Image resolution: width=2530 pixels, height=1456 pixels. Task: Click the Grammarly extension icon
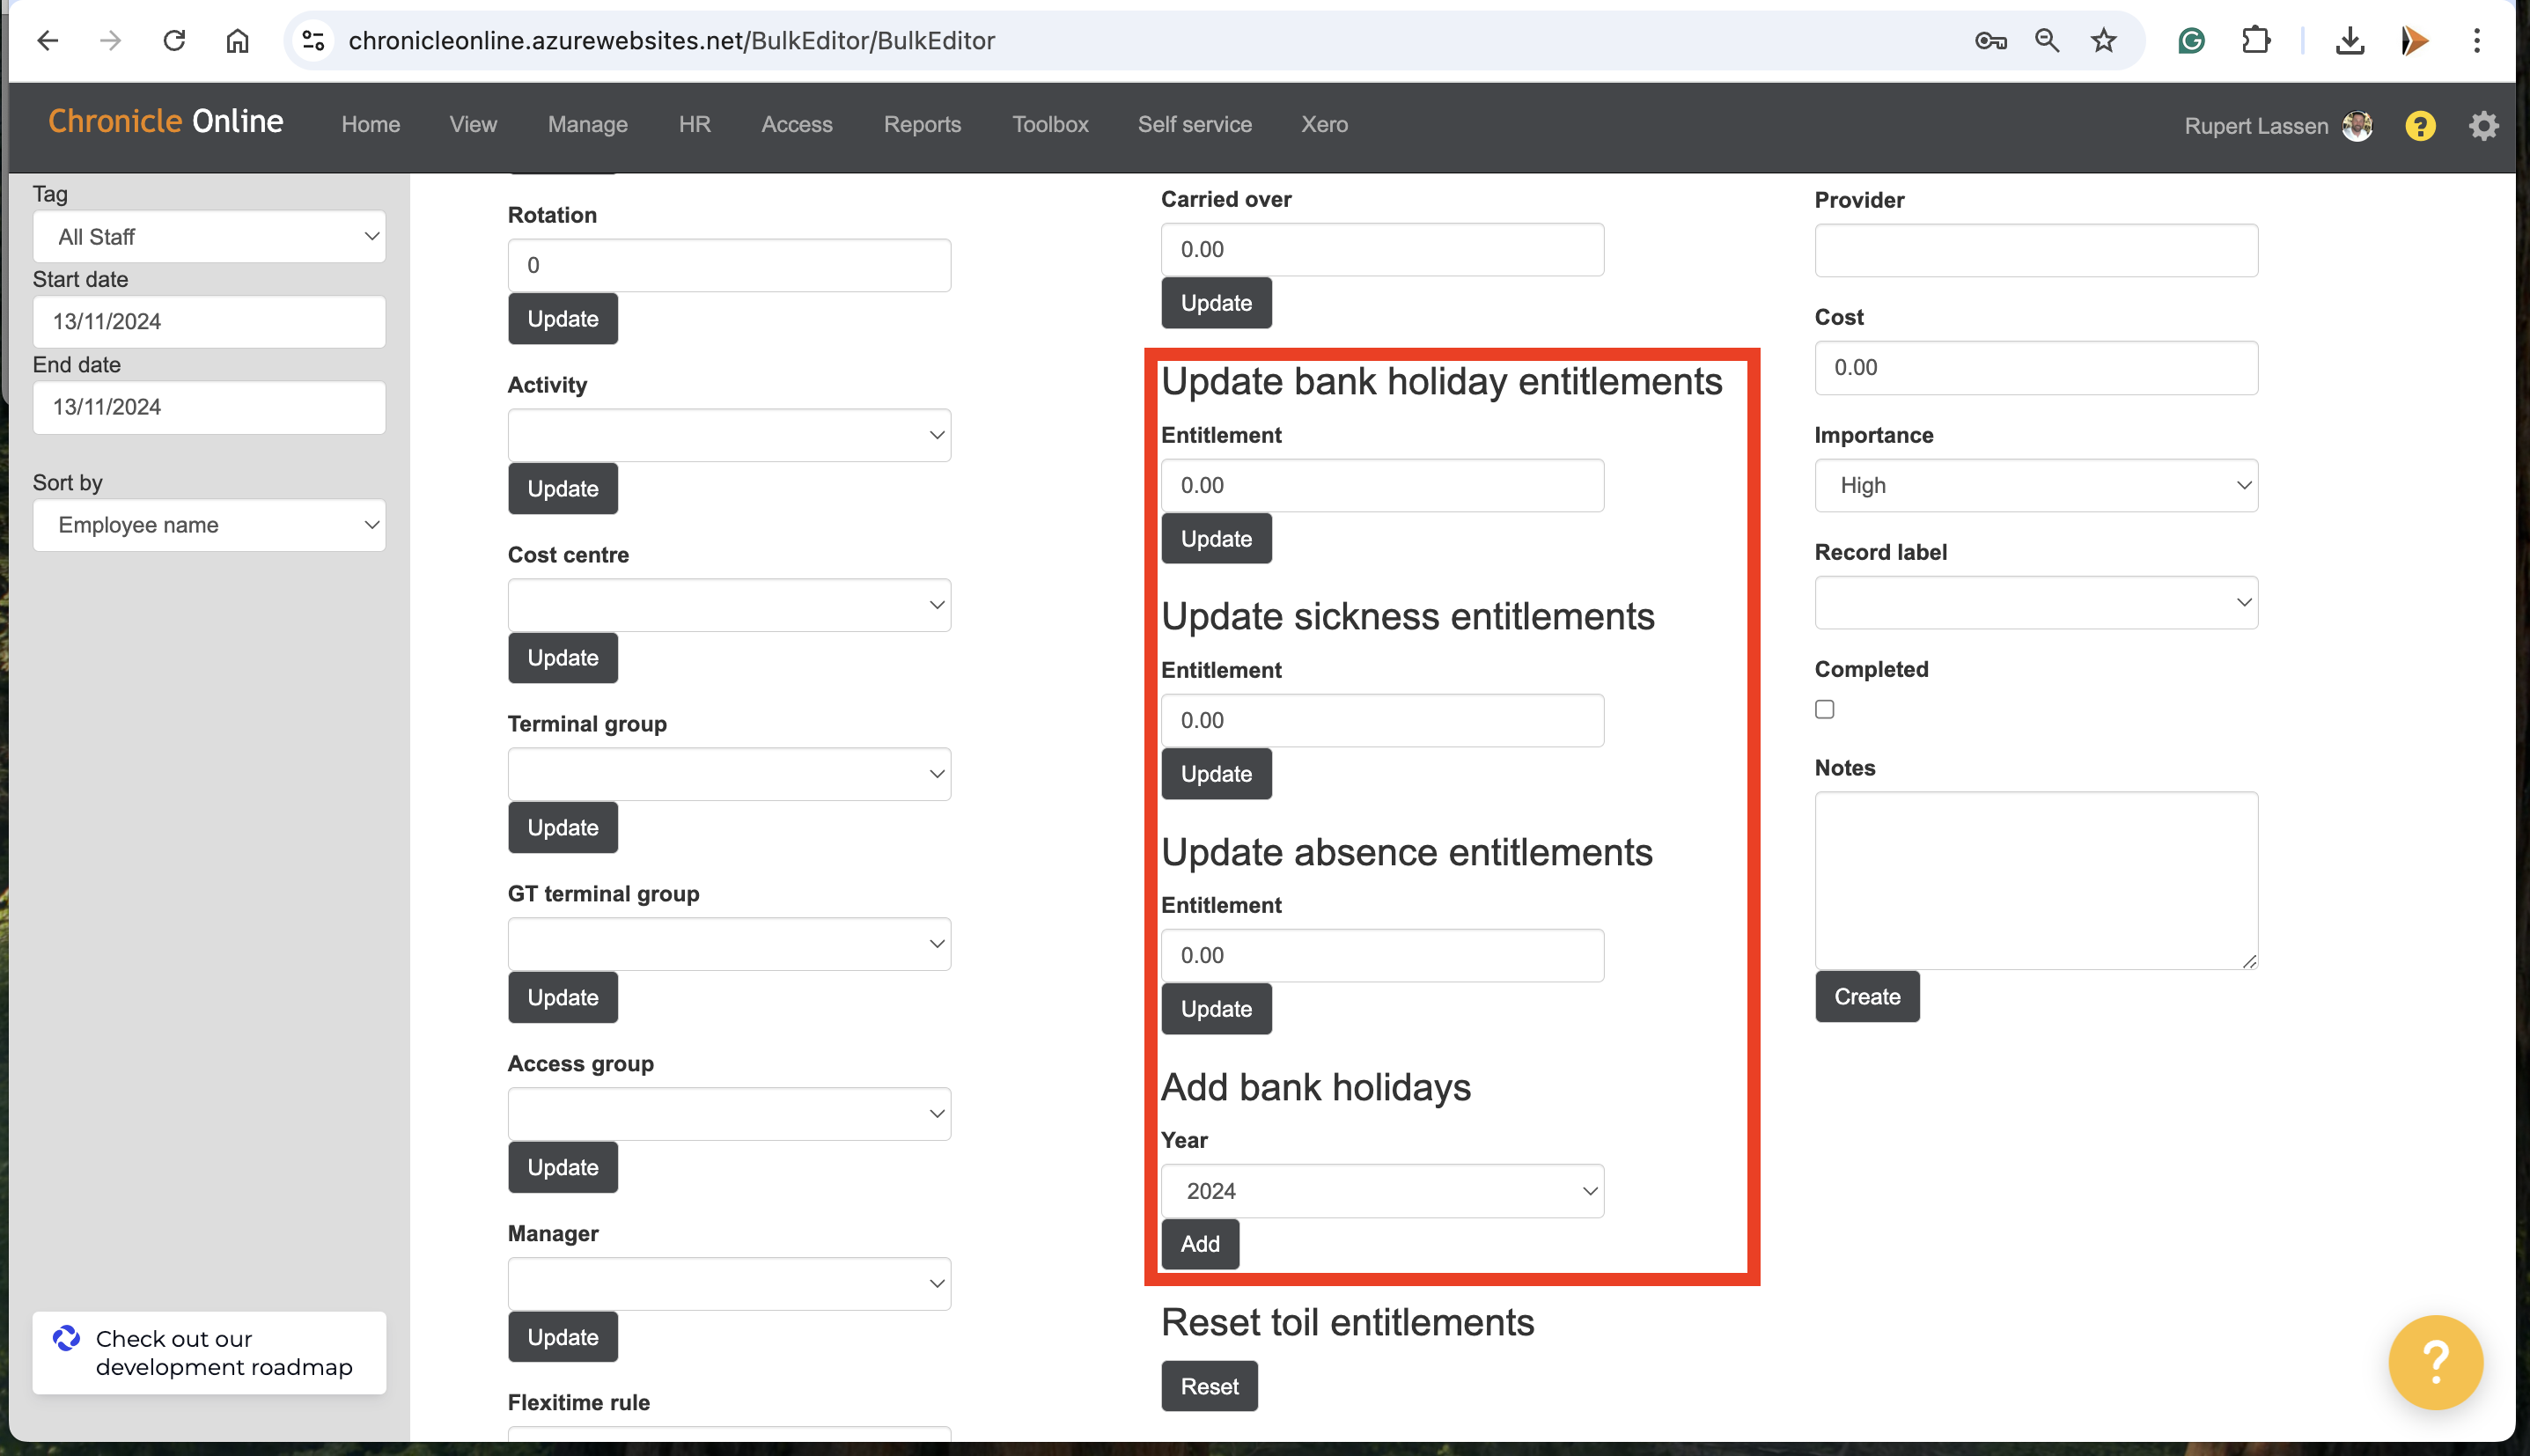(2191, 40)
